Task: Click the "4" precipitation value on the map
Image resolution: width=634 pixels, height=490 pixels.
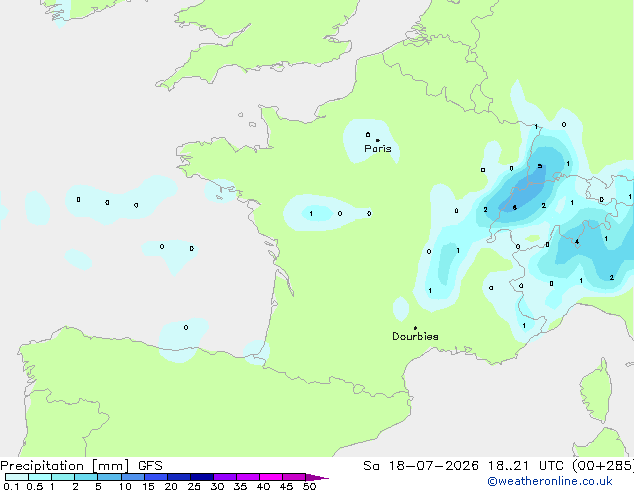Action: coord(577,242)
